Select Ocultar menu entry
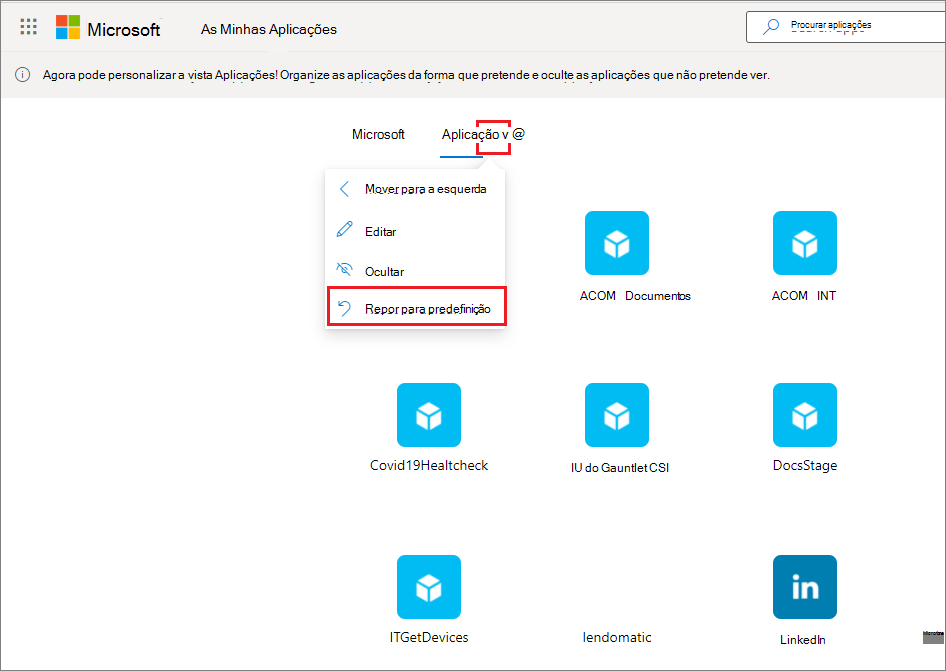The image size is (946, 671). [415, 272]
